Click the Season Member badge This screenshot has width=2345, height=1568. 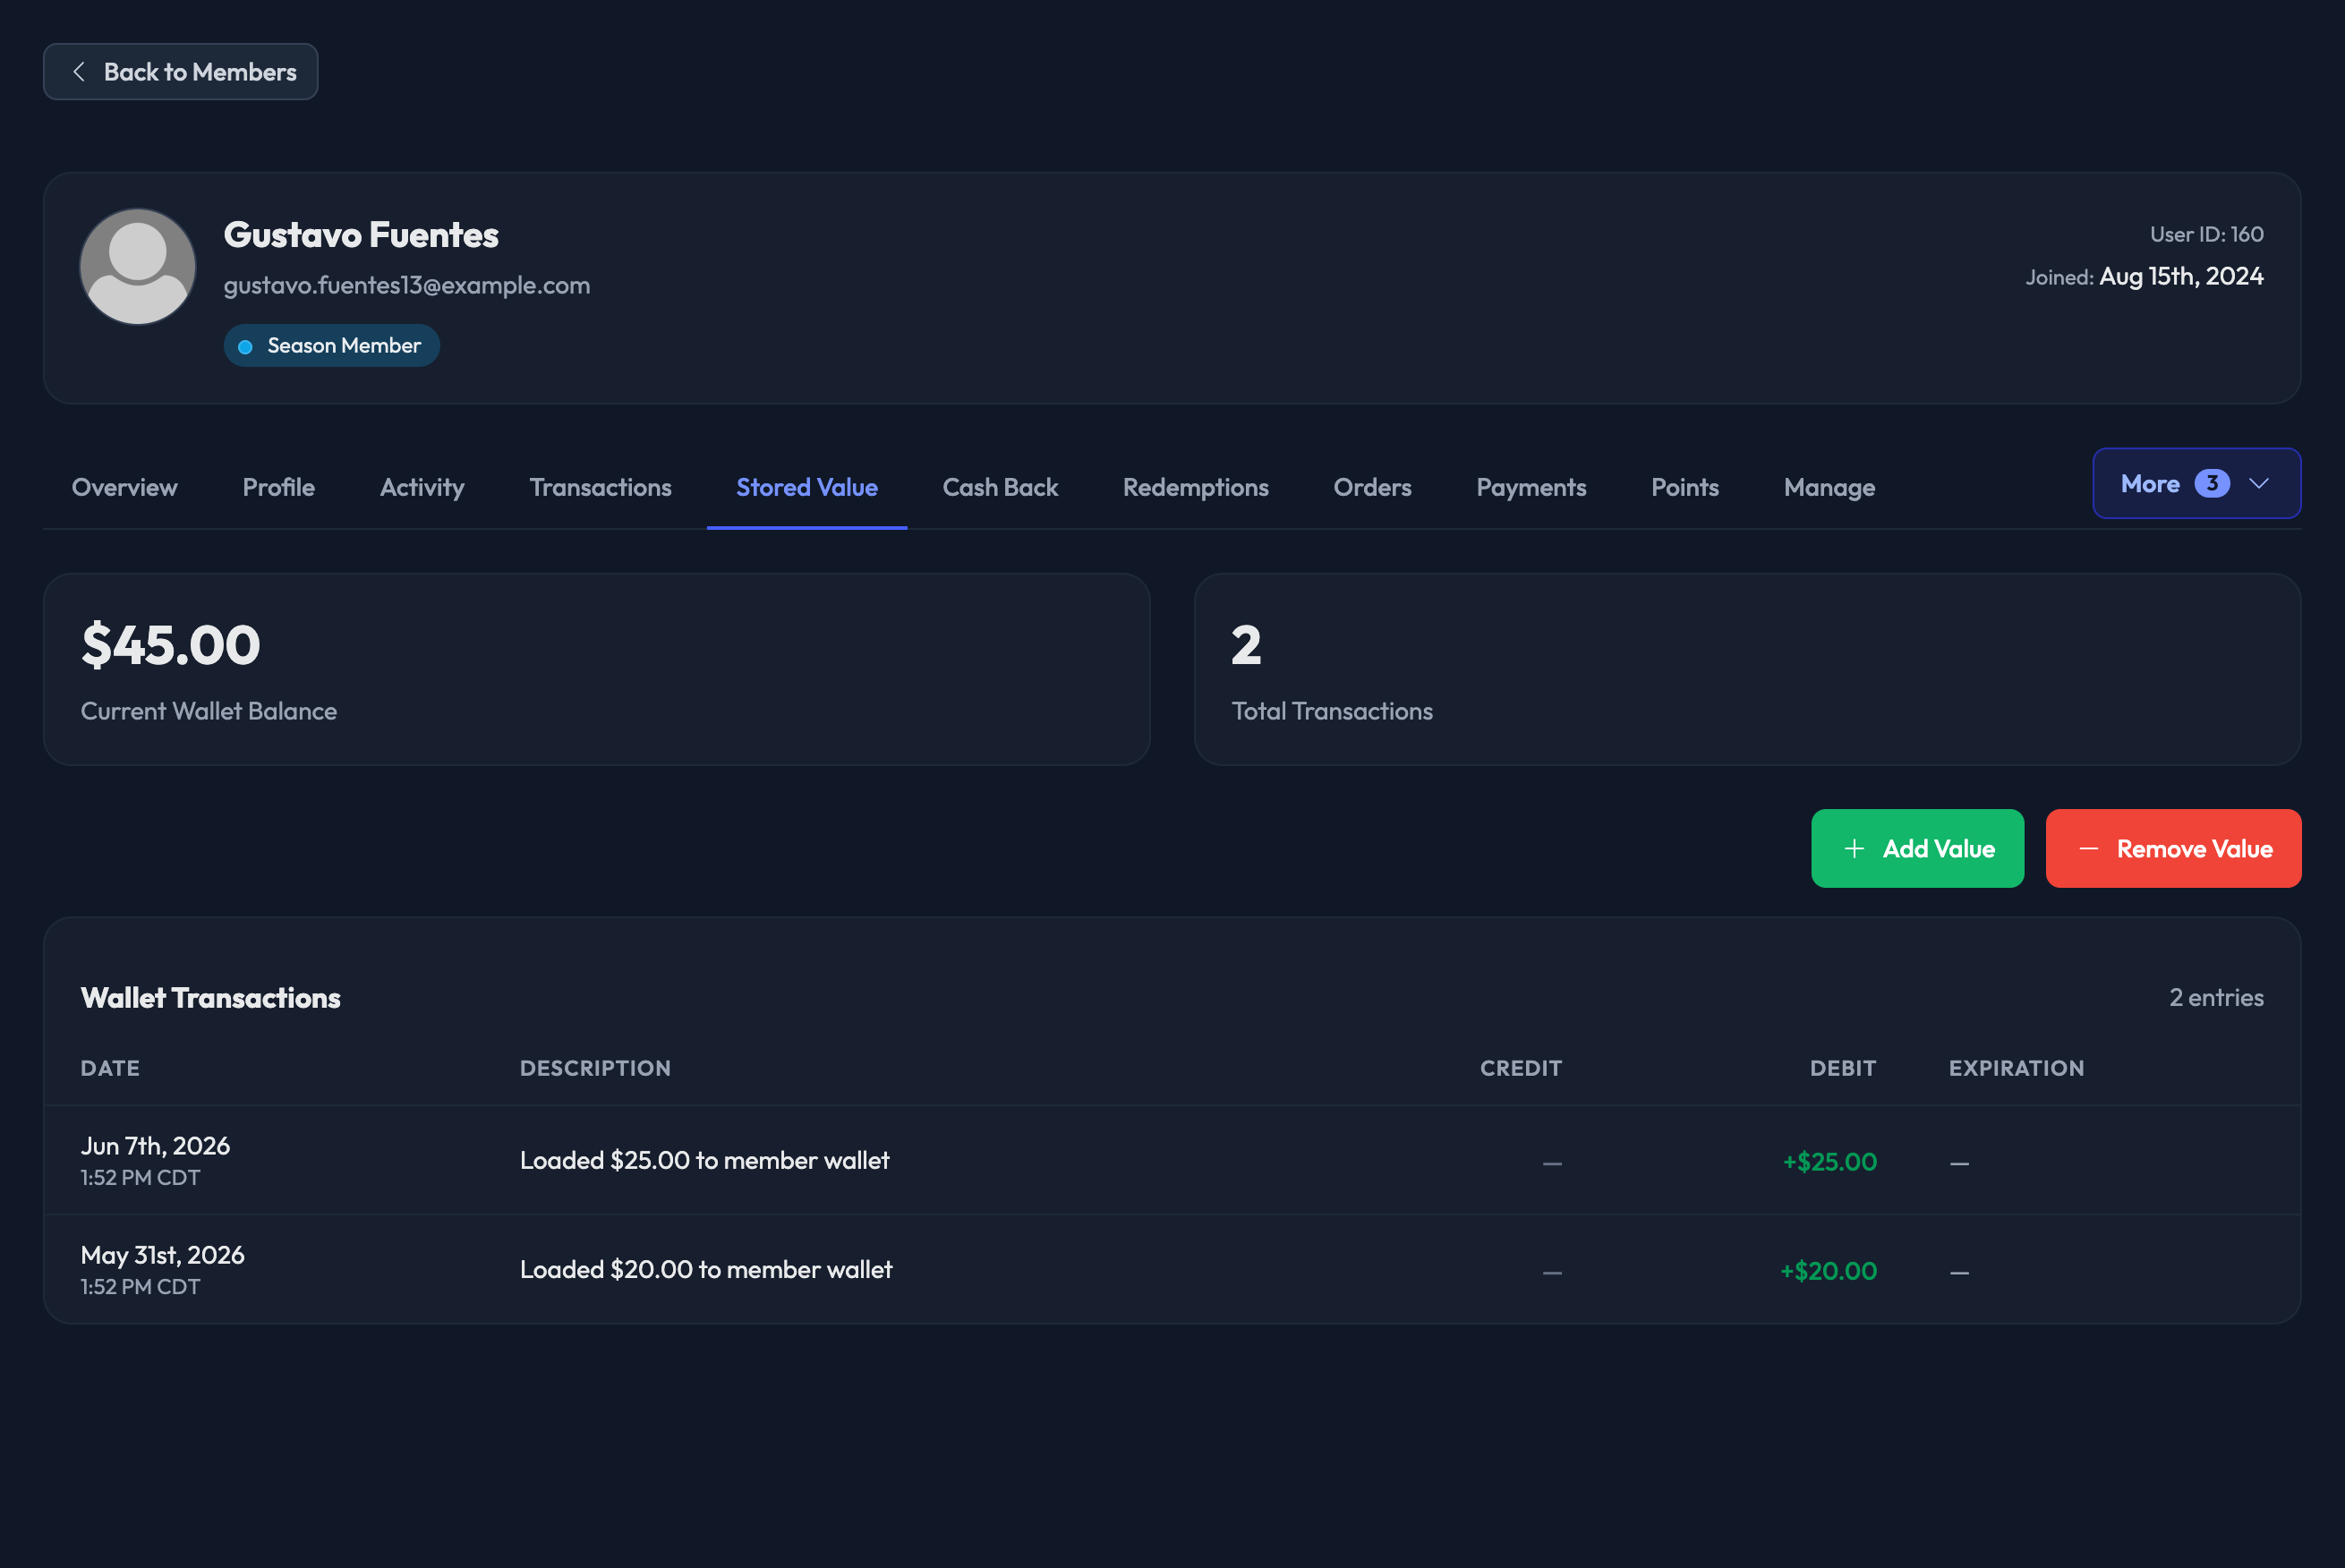pos(332,346)
